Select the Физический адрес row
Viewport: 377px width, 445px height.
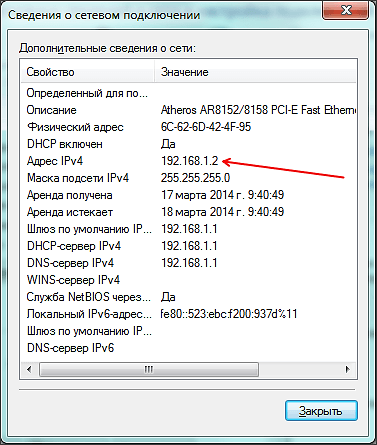[x=189, y=127]
